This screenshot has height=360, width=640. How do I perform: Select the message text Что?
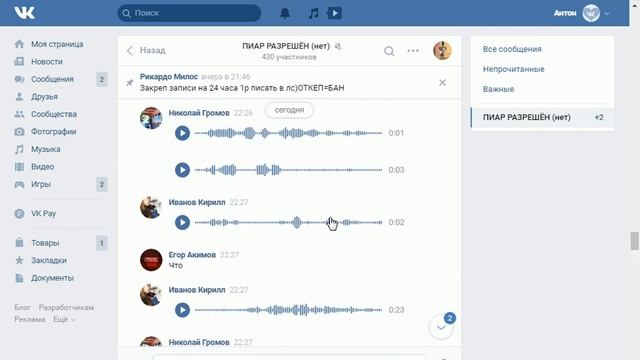tap(176, 266)
